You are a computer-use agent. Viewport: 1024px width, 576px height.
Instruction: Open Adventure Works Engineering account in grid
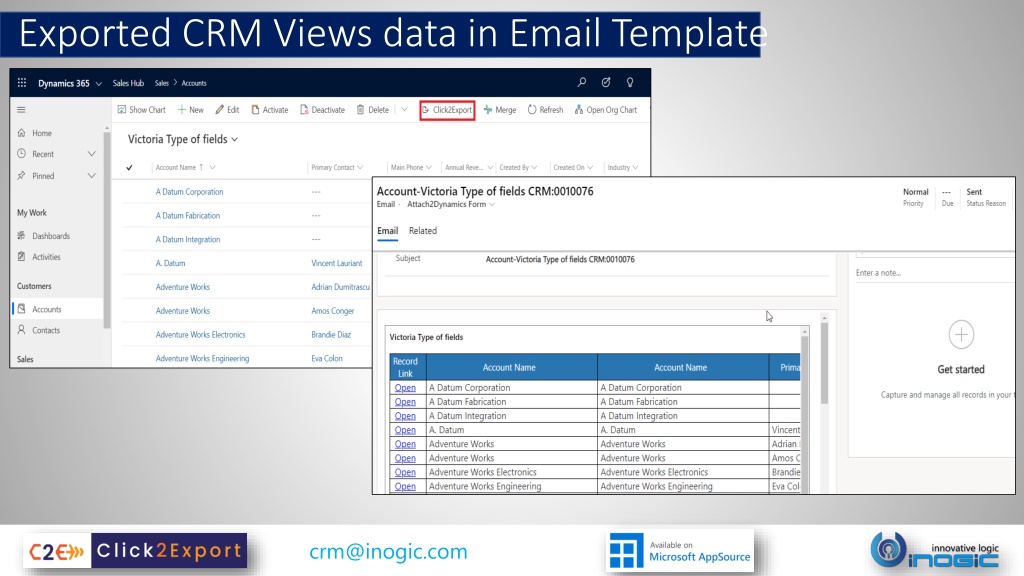[x=202, y=359]
